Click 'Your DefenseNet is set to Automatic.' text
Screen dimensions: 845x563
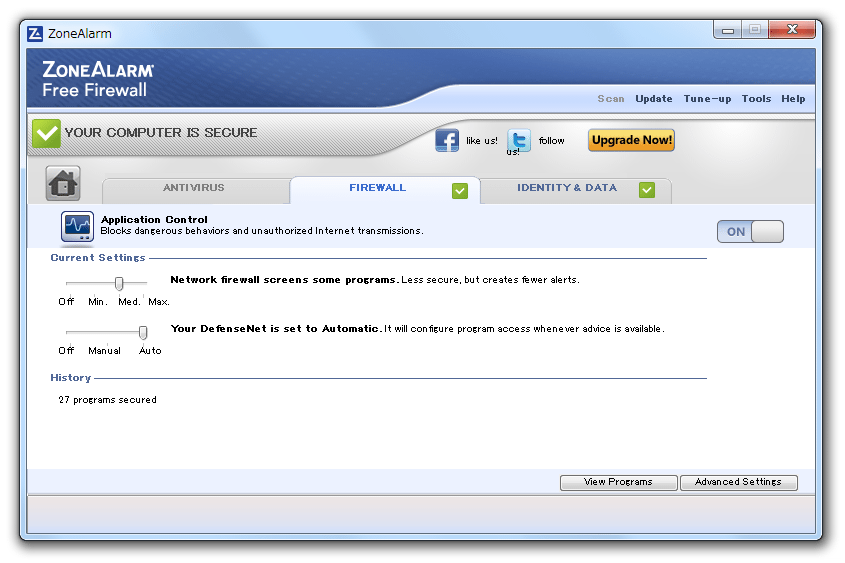coord(276,329)
